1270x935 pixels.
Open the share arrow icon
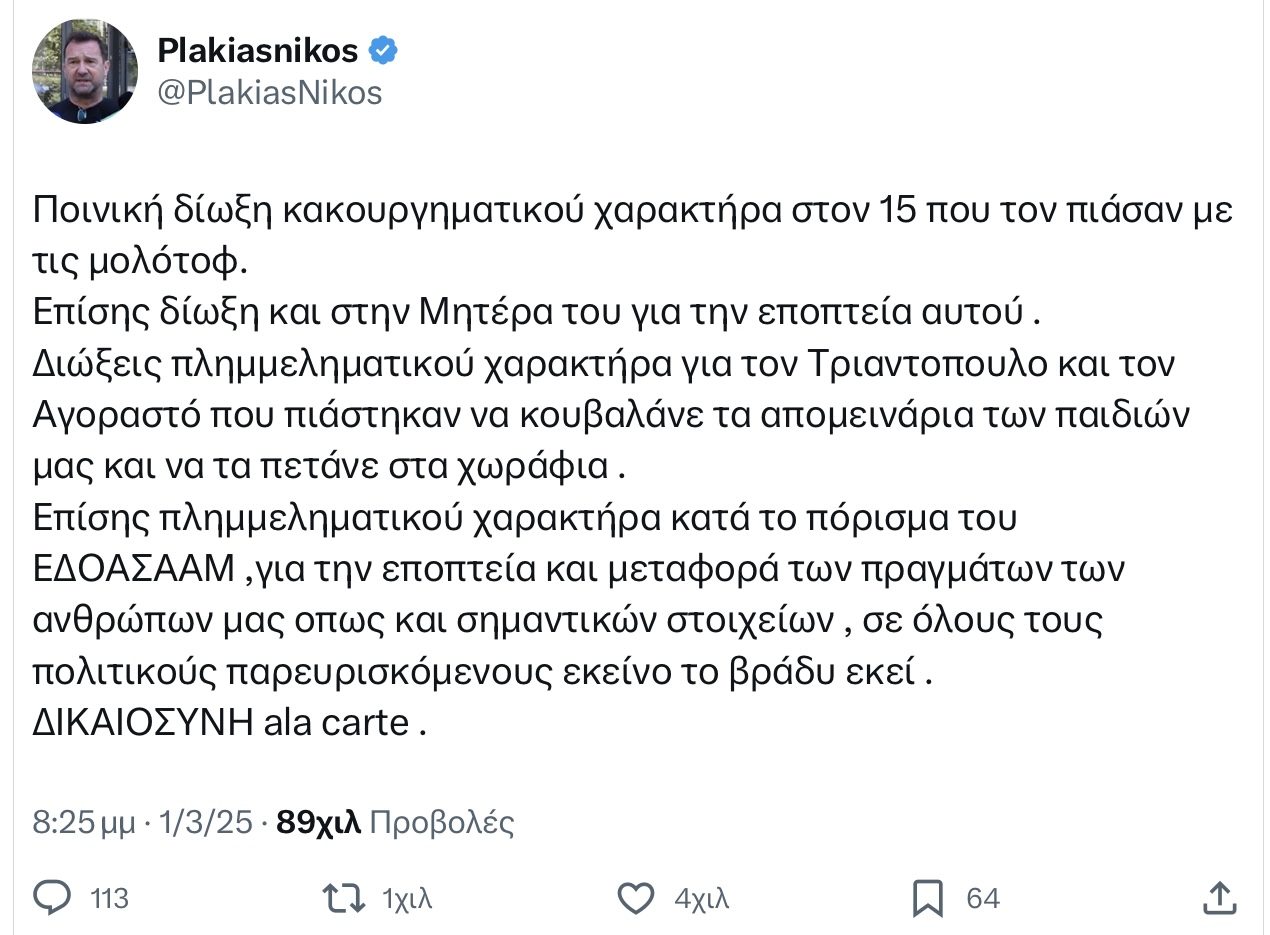click(1218, 898)
